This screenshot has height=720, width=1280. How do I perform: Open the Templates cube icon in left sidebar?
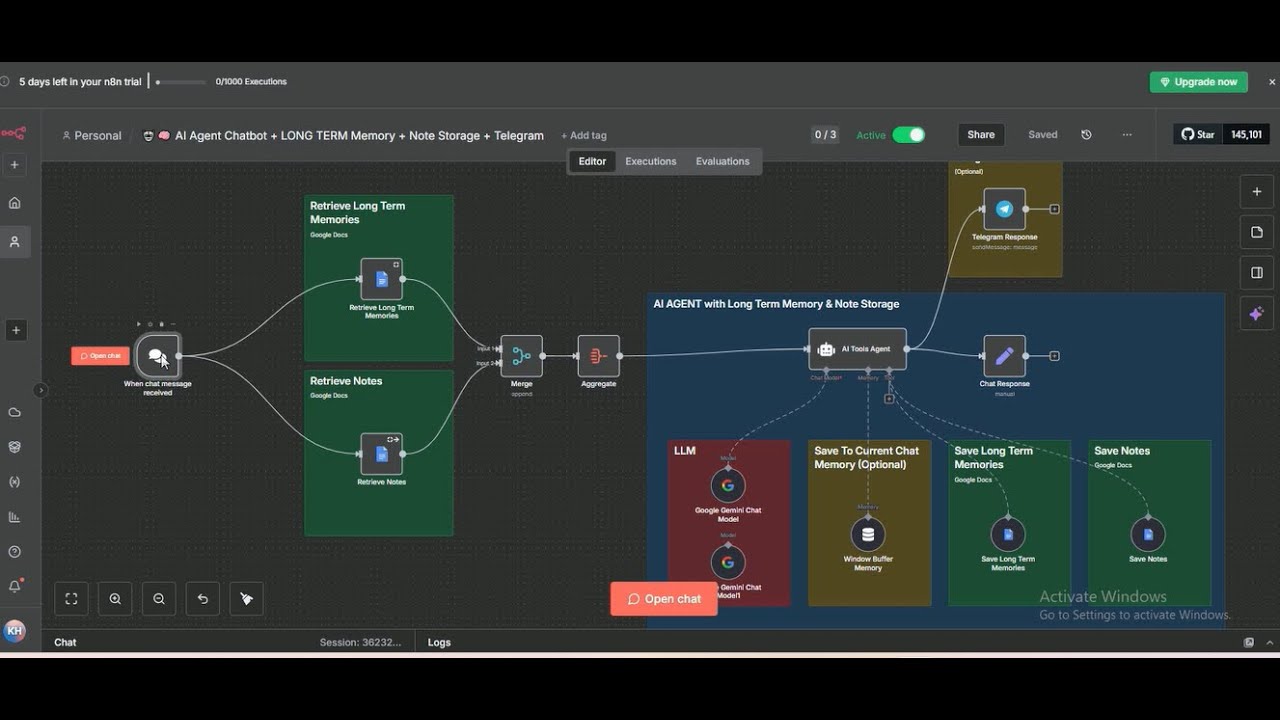pyautogui.click(x=15, y=447)
